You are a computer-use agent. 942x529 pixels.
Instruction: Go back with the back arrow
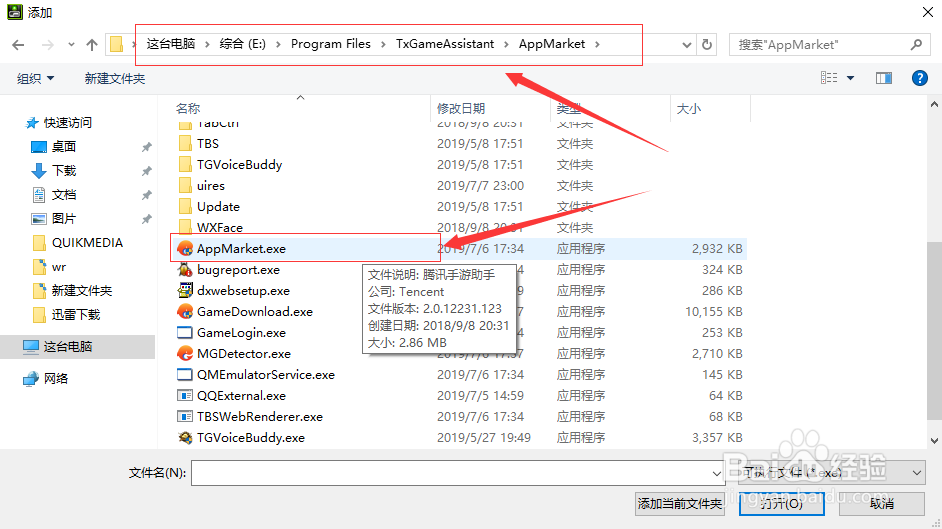(x=18, y=44)
